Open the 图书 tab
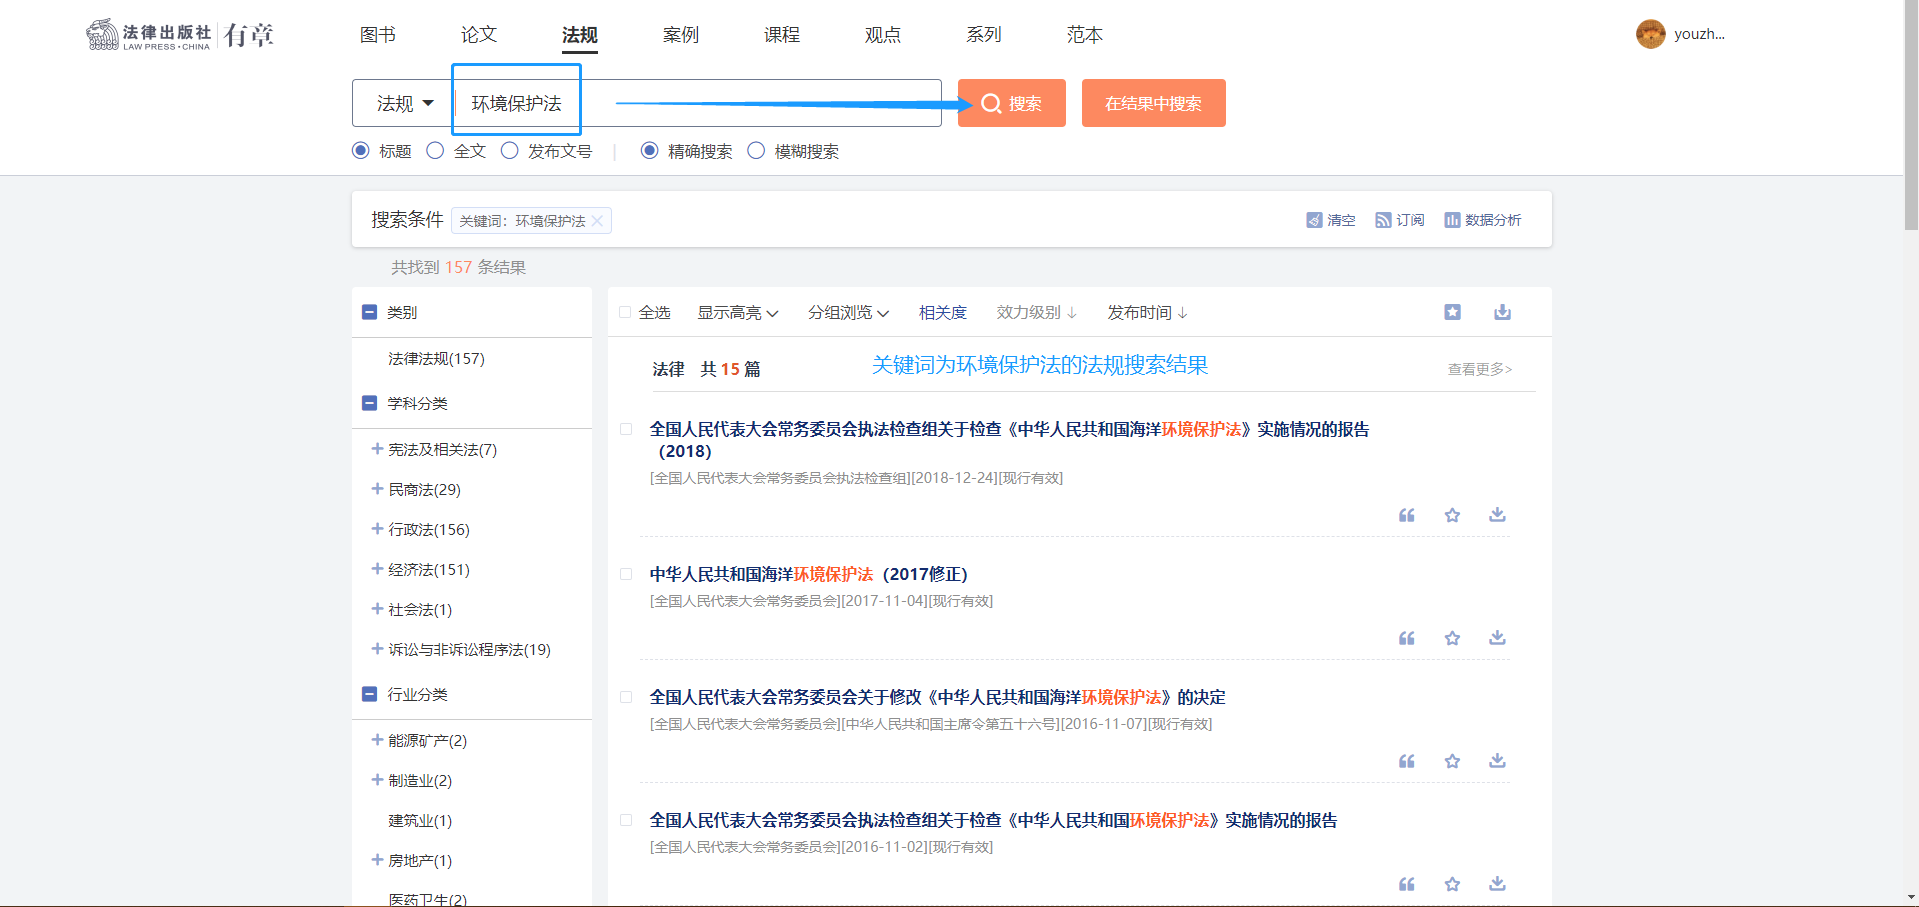 [377, 35]
